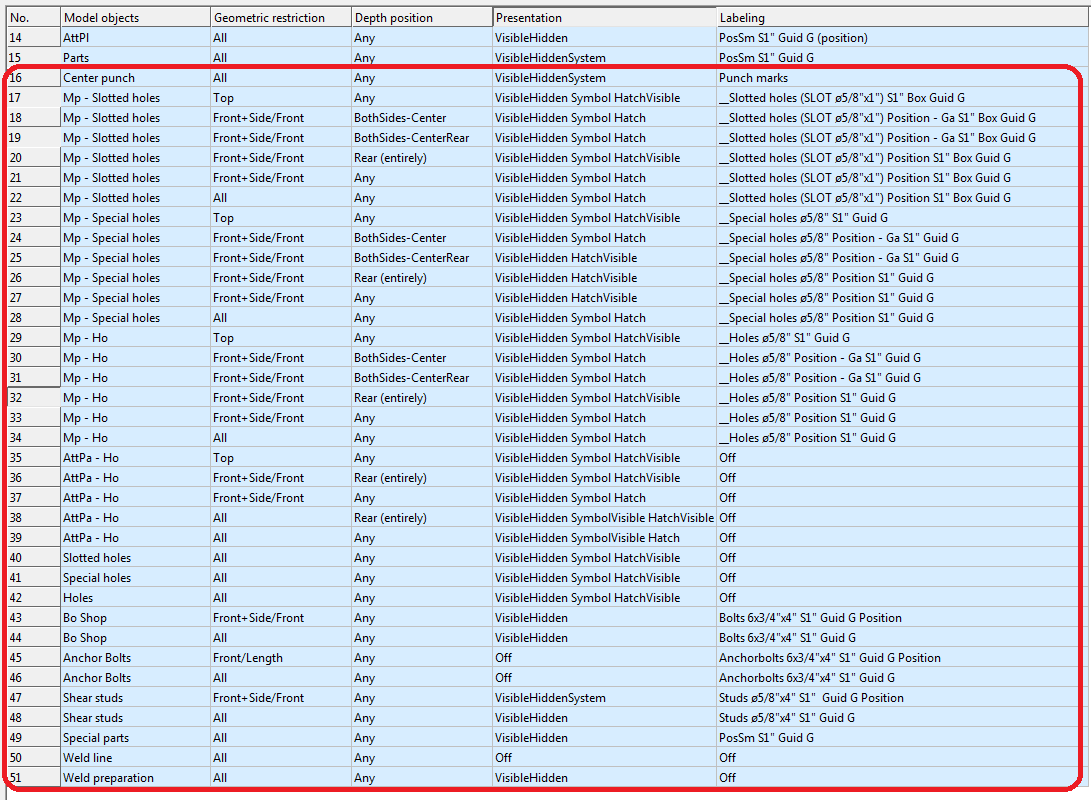This screenshot has width=1091, height=800.
Task: Select row 43 Bo Shop cell
Action: point(135,618)
